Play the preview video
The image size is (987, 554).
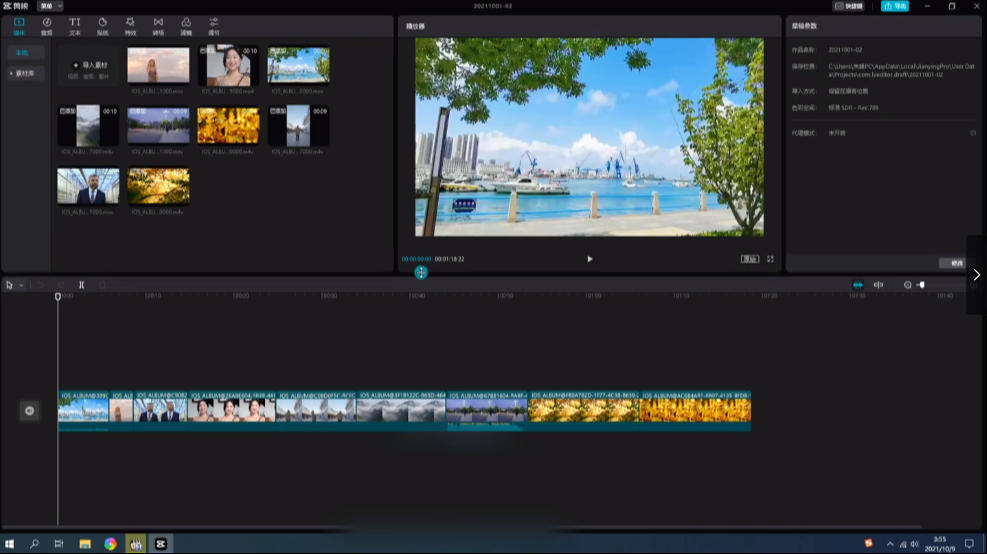pos(589,259)
